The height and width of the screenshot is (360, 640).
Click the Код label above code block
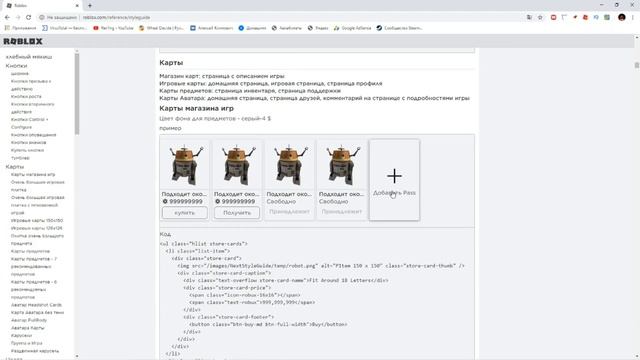tap(165, 234)
